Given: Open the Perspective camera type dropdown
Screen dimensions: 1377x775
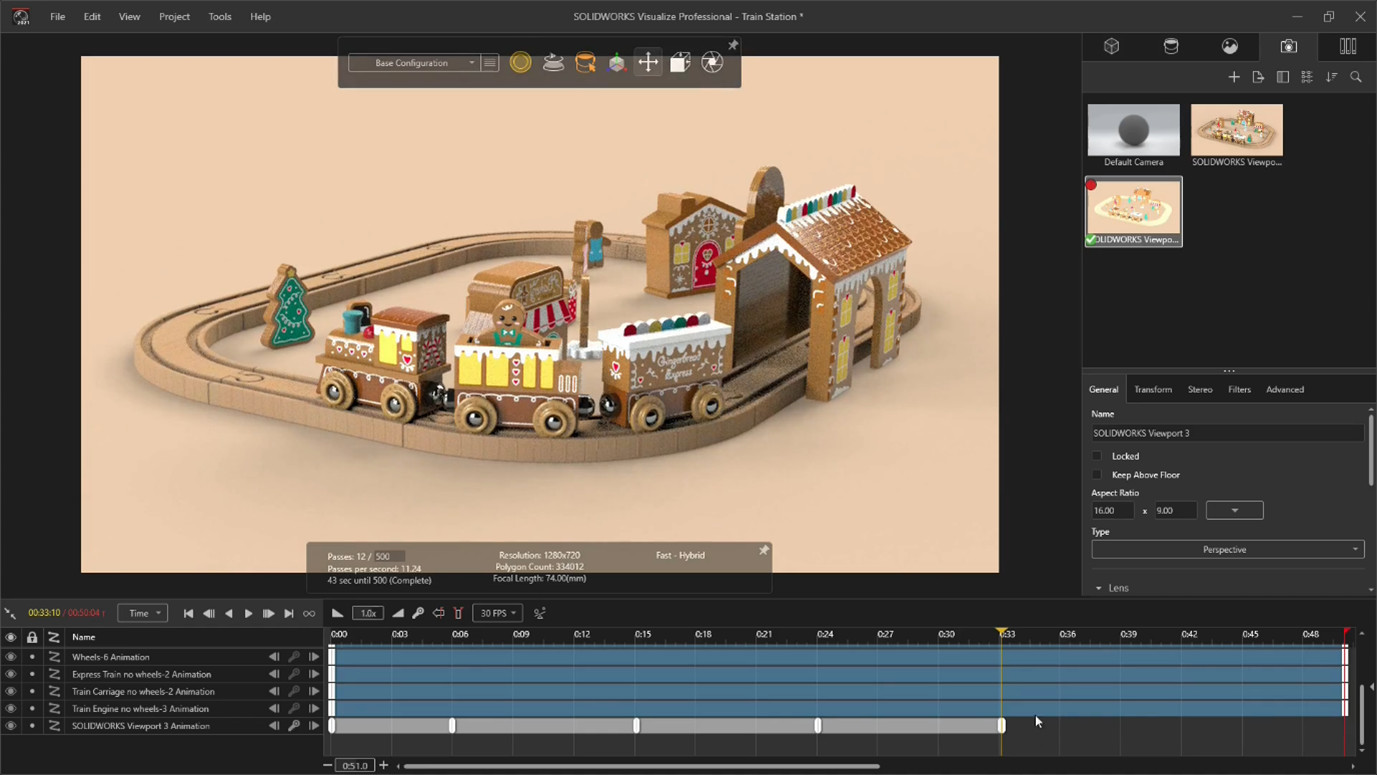Looking at the screenshot, I should (x=1227, y=549).
